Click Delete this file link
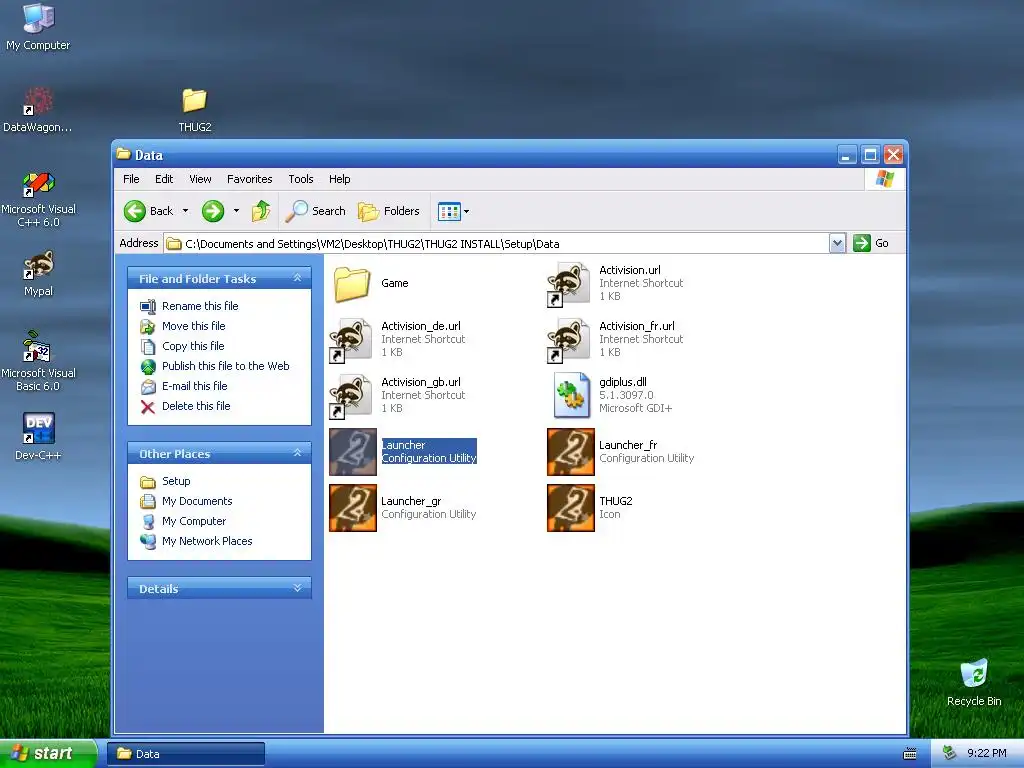This screenshot has height=768, width=1024. click(x=196, y=406)
